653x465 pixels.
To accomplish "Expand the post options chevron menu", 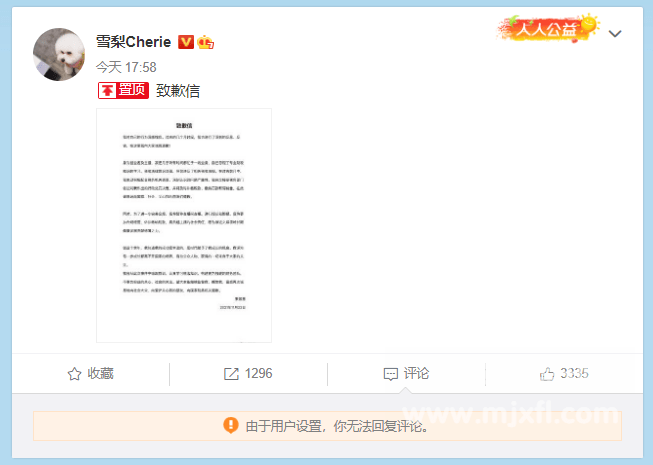I will point(615,34).
